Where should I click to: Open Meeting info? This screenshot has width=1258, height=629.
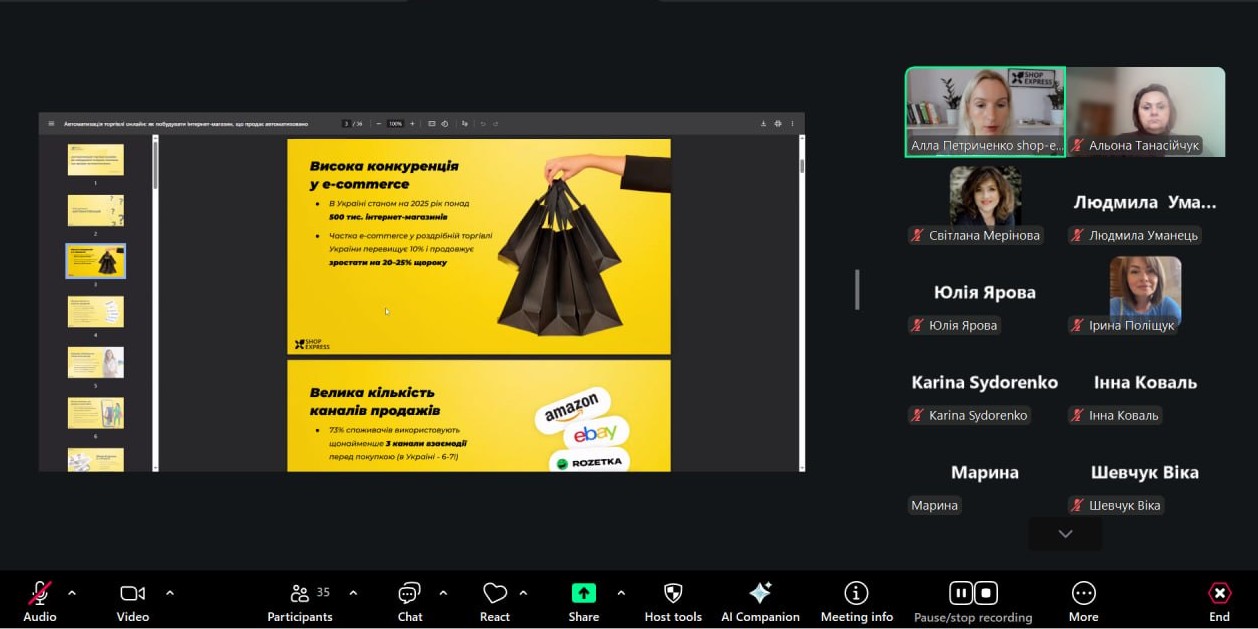(856, 593)
